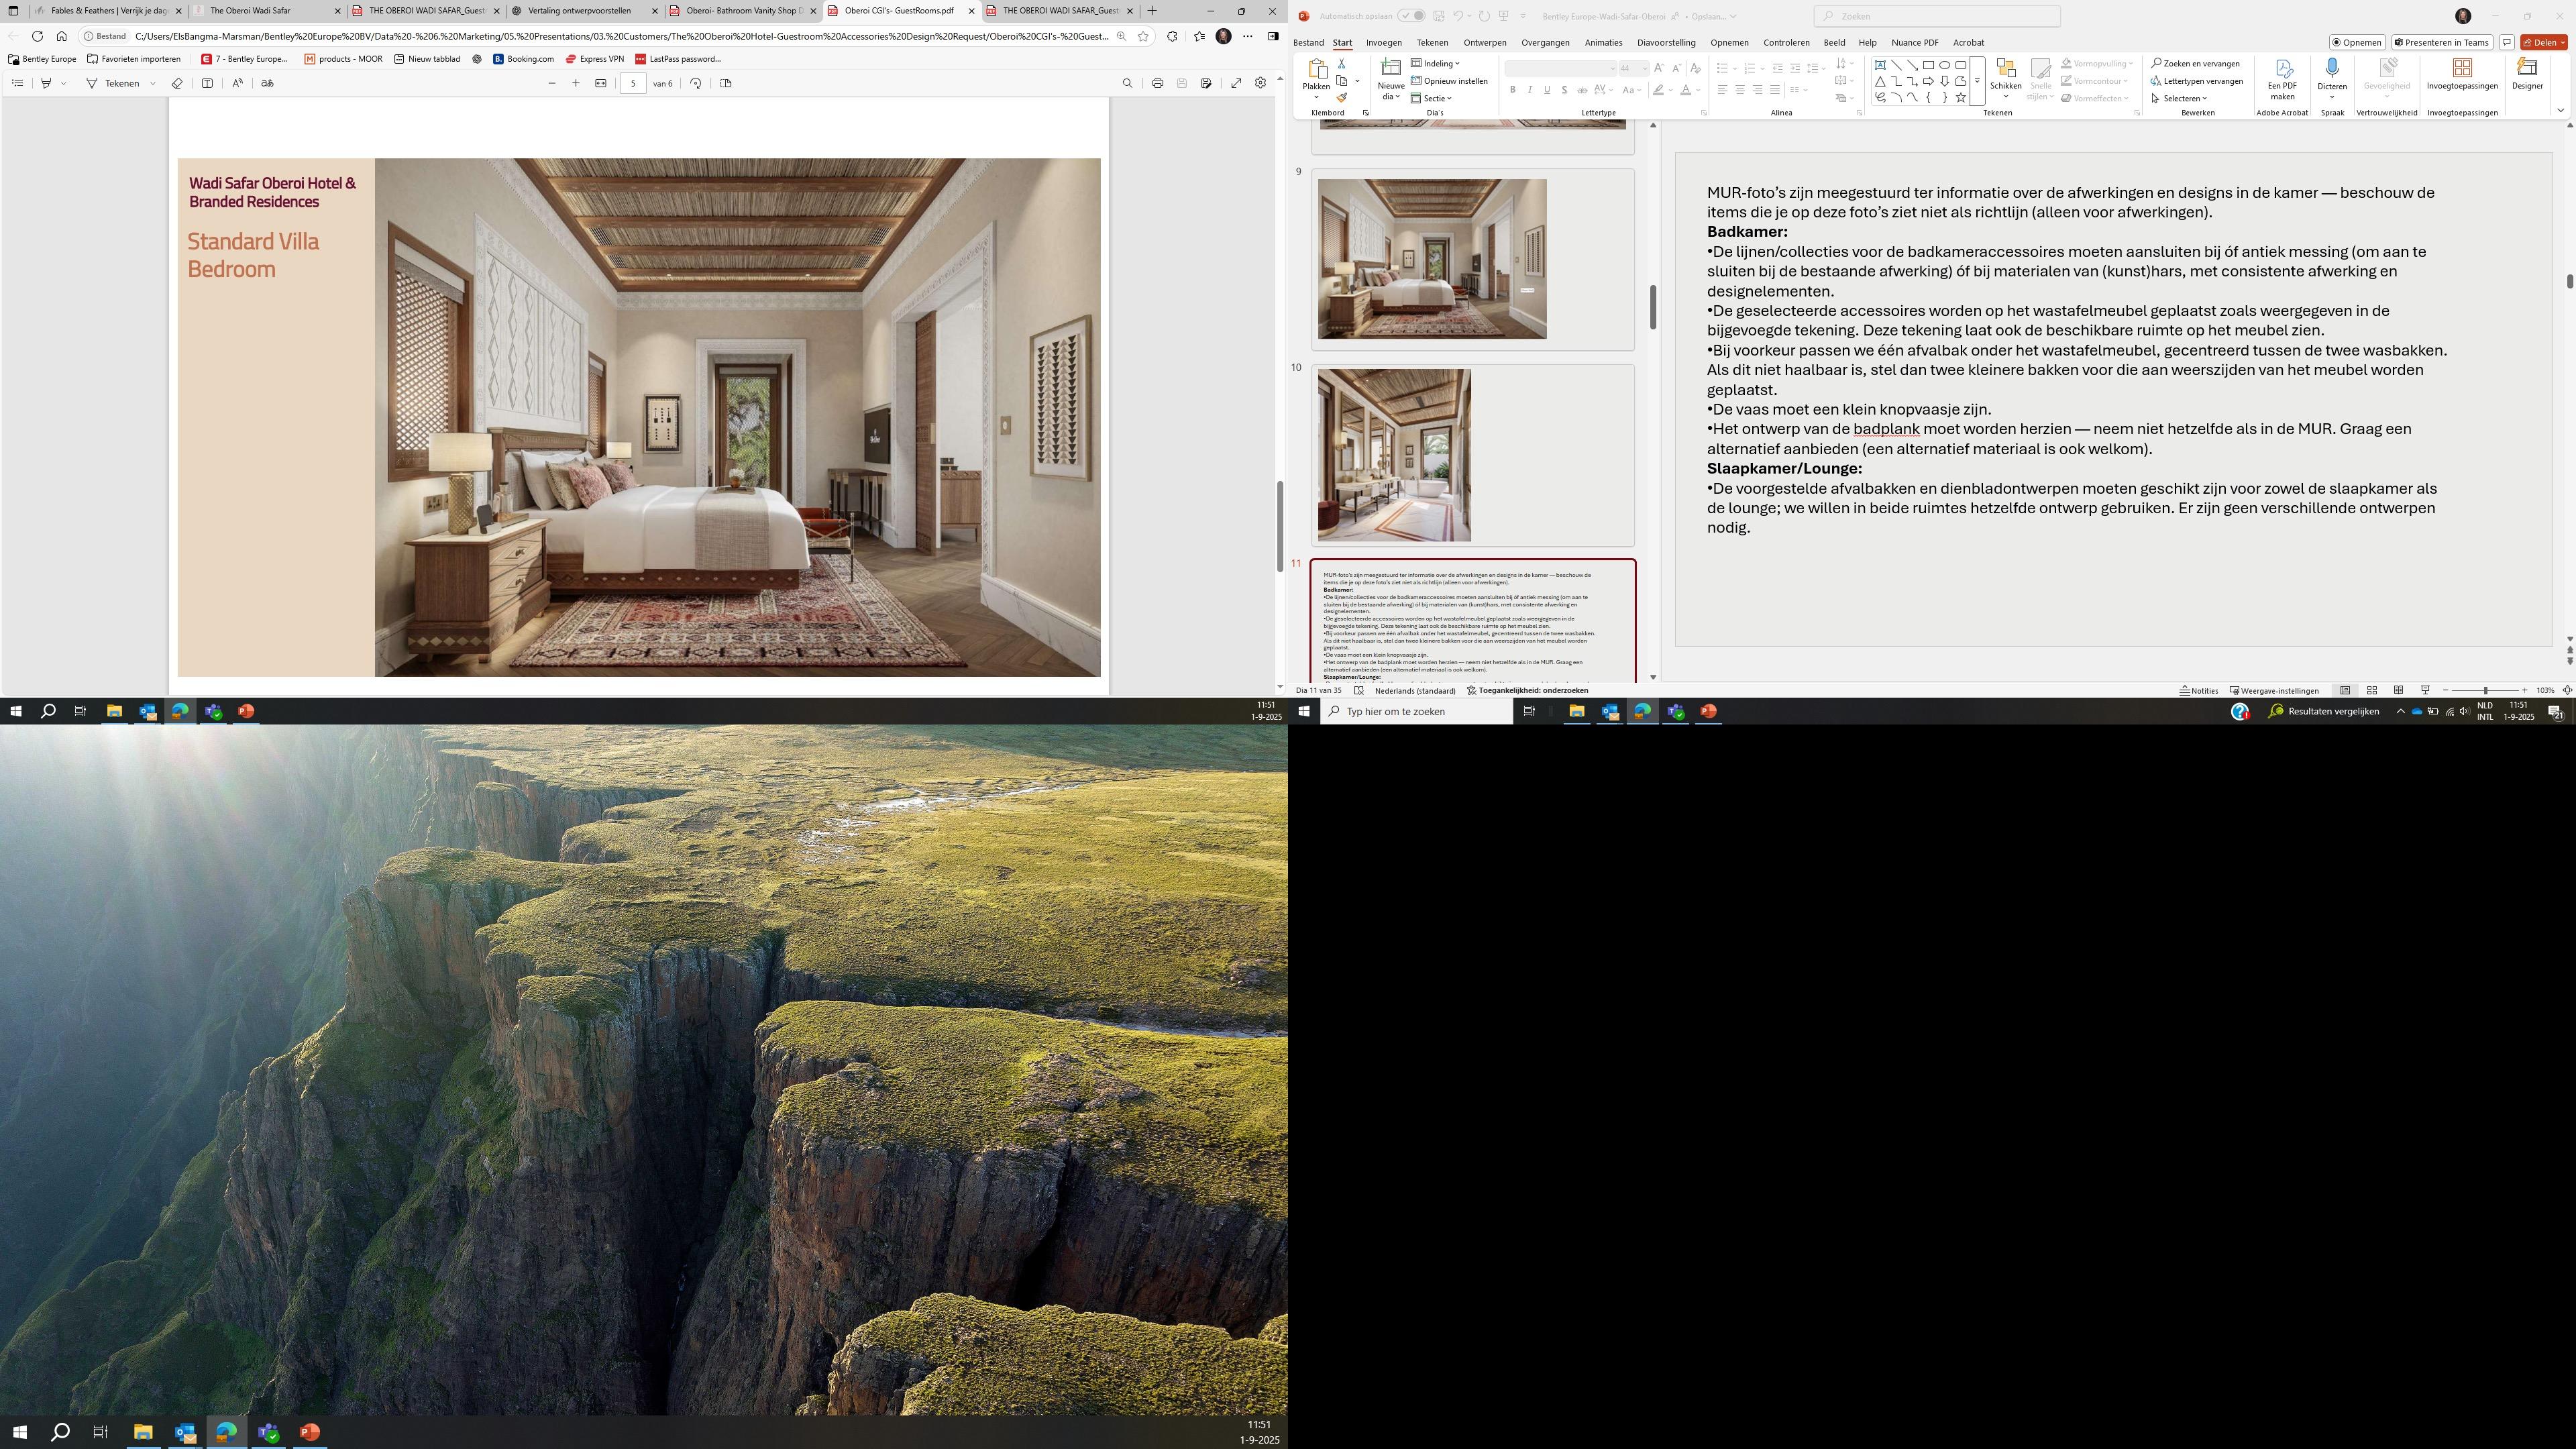The height and width of the screenshot is (1449, 2576).
Task: Toggle the Notities pane in status bar
Action: point(2199,690)
